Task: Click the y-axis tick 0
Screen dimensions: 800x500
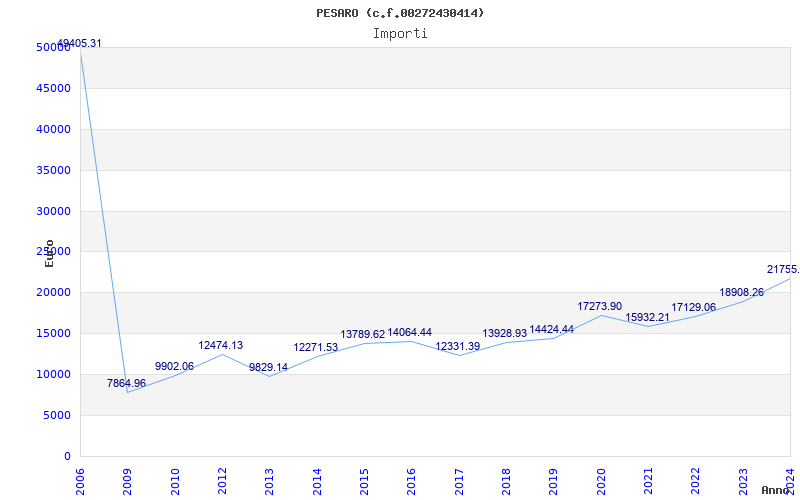Action: tap(67, 456)
